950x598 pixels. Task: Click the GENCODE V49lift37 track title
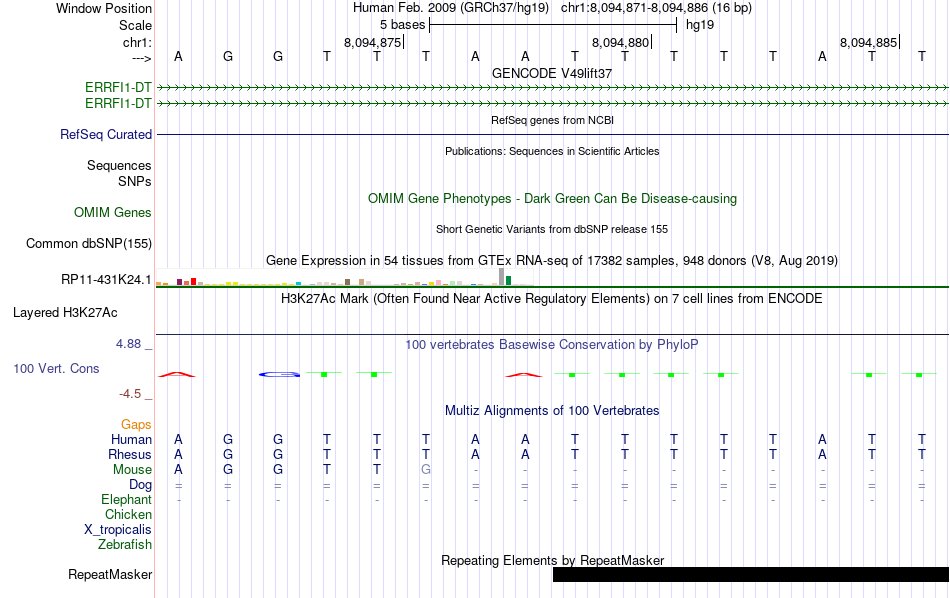click(x=551, y=73)
